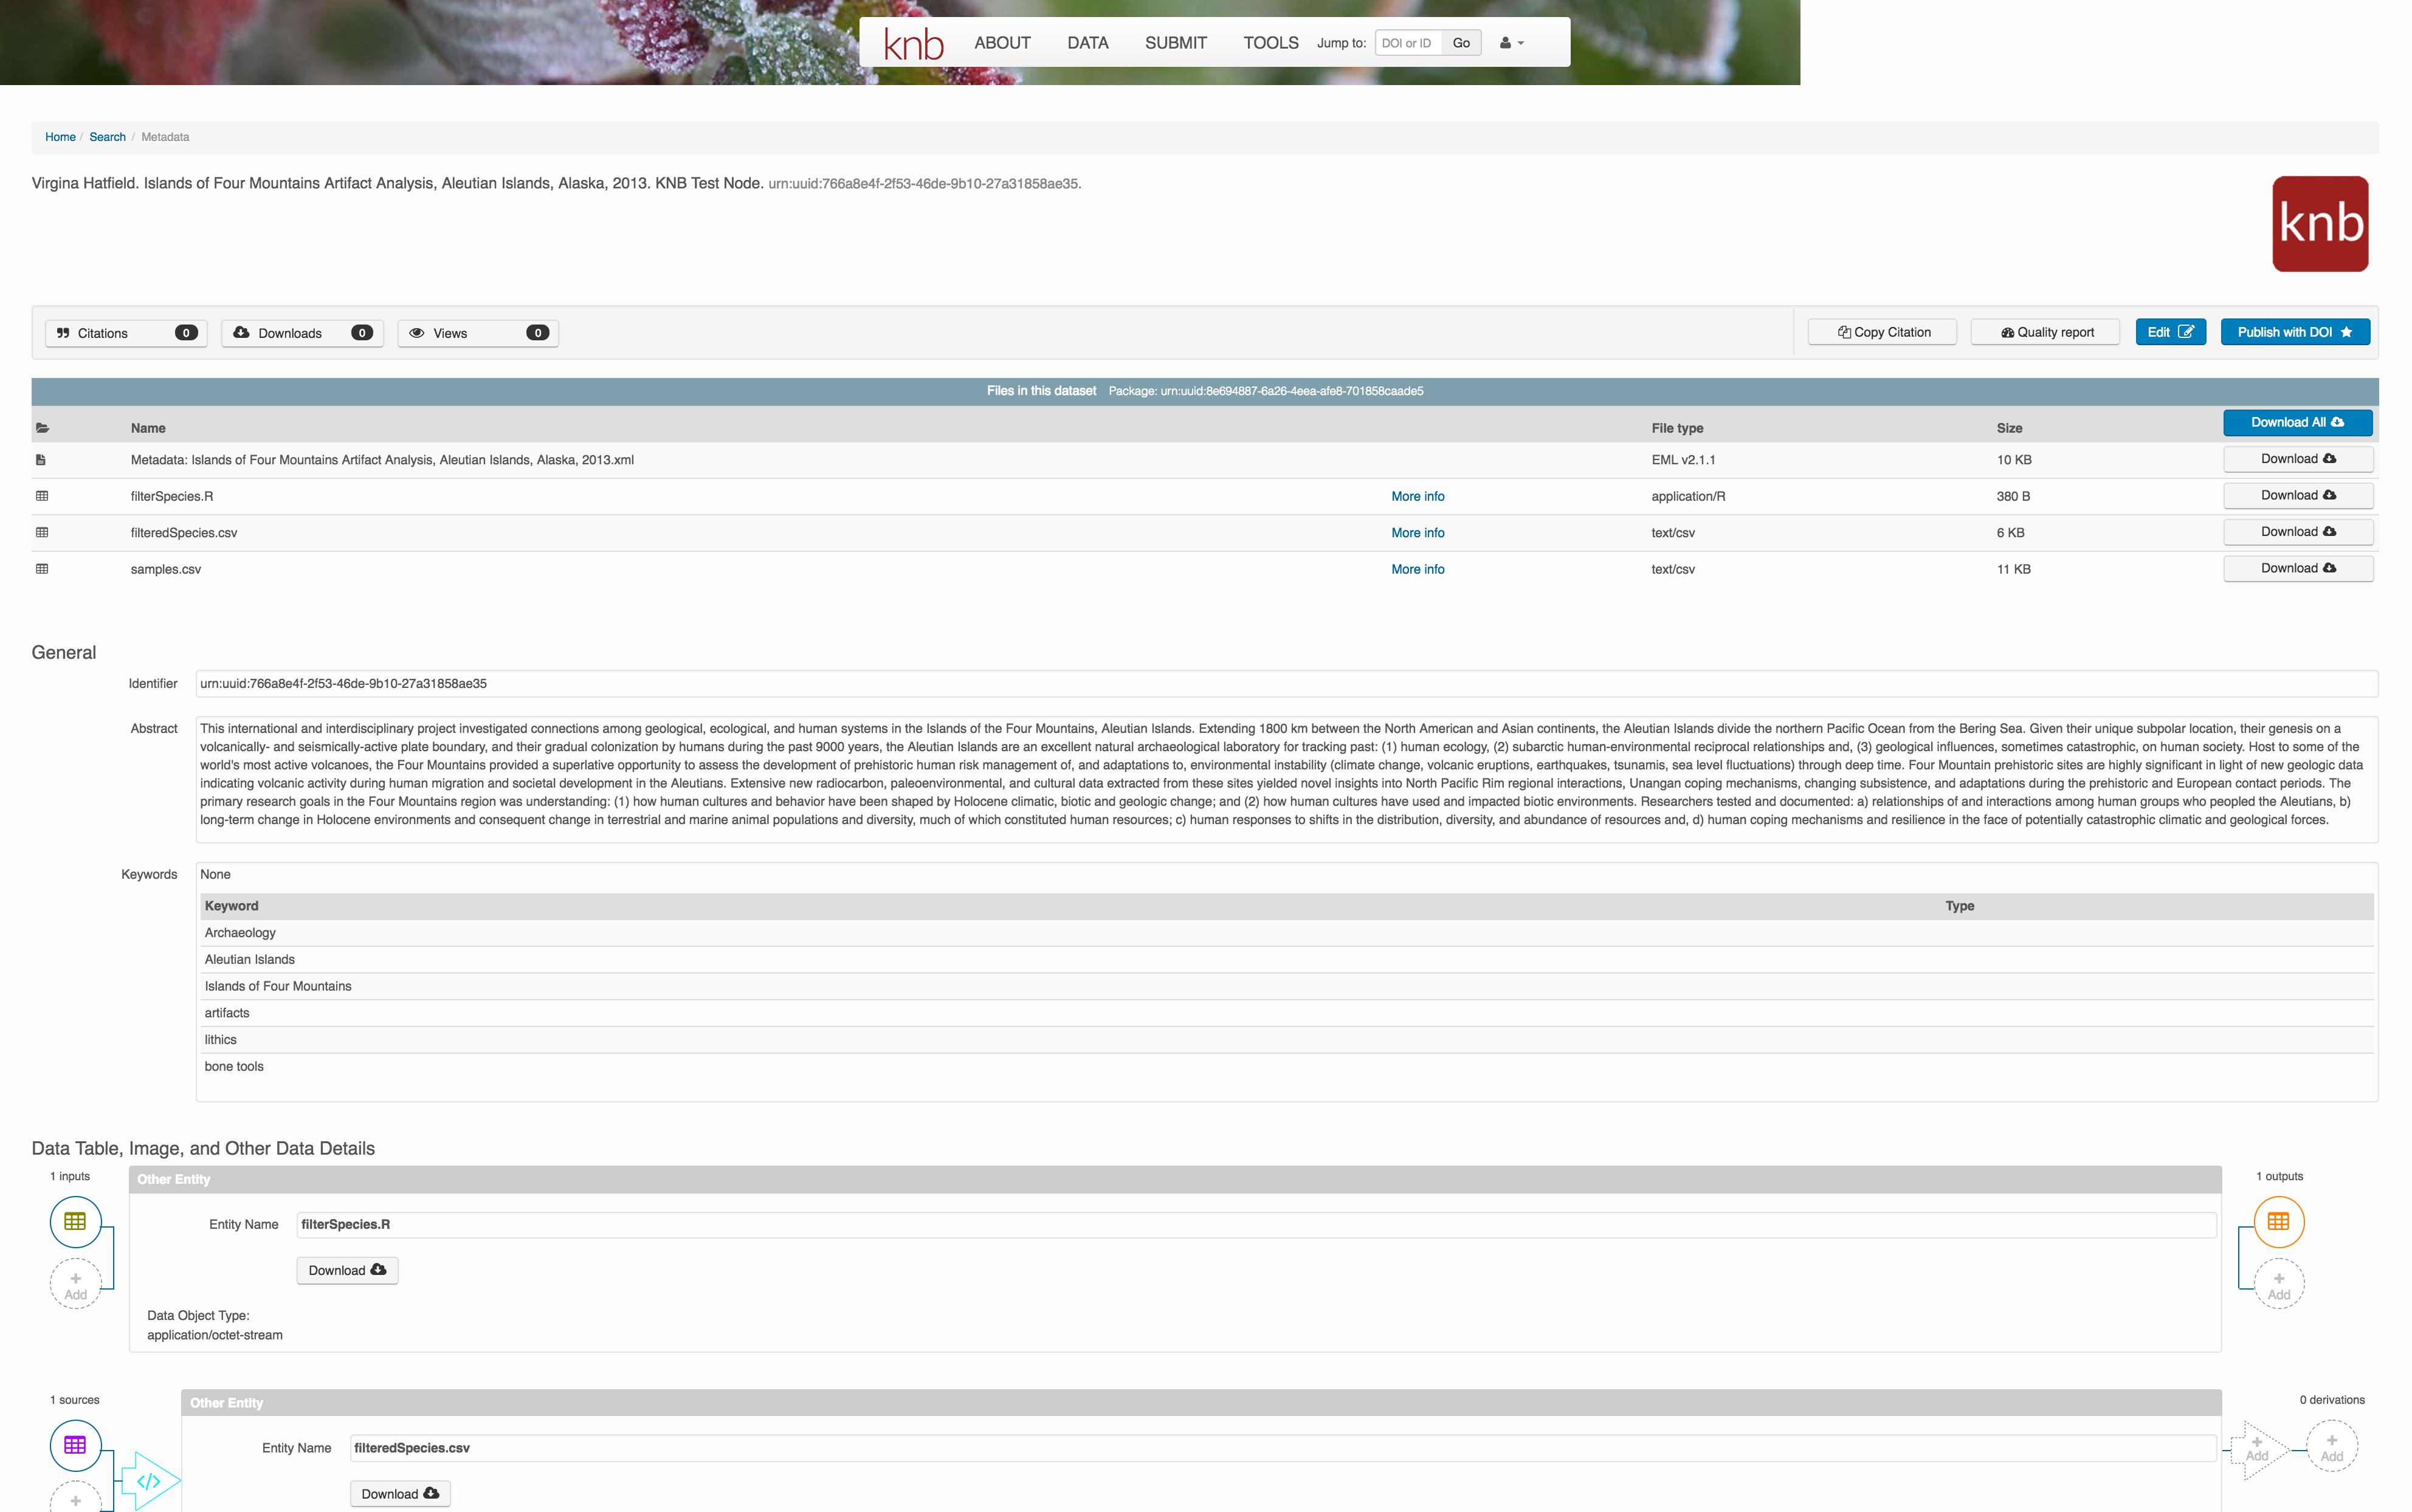Viewport: 2412px width, 1512px height.
Task: Add an output to filterSpecies.R
Action: (x=2279, y=1285)
